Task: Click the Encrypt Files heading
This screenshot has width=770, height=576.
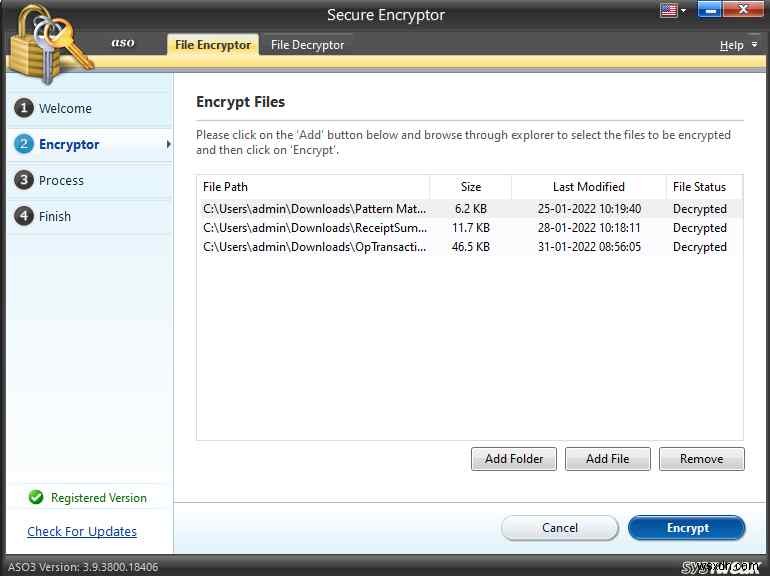Action: pyautogui.click(x=241, y=102)
